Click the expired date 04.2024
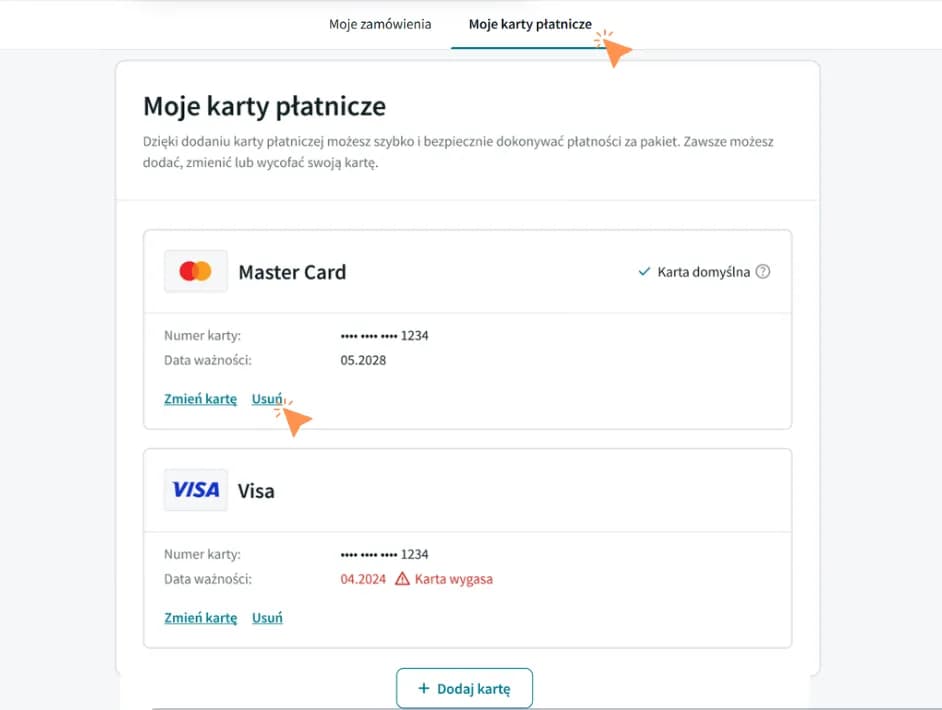The width and height of the screenshot is (942, 710). click(x=363, y=579)
